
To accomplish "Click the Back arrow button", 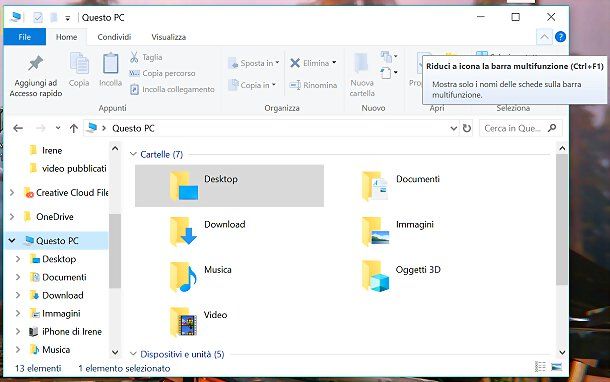I will click(x=18, y=128).
